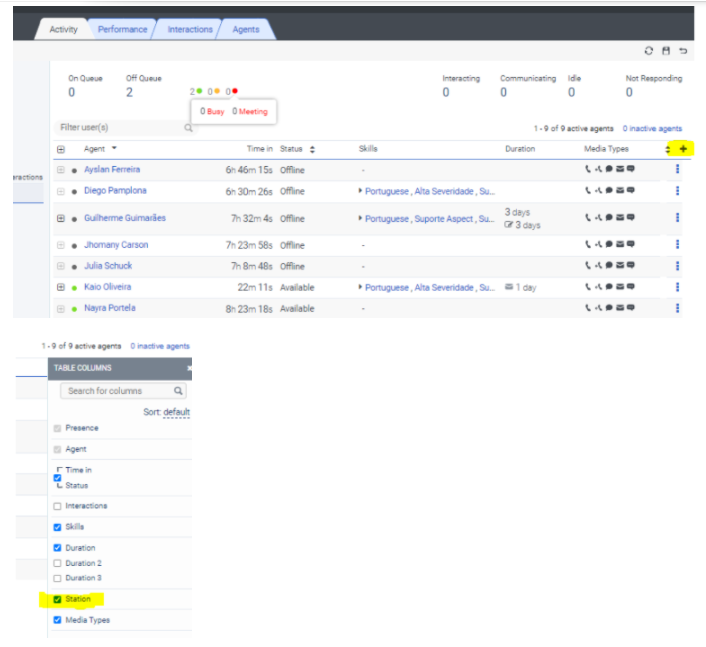Click the message icon in Nayra Portela row
706x647 pixels.
pyautogui.click(x=631, y=308)
